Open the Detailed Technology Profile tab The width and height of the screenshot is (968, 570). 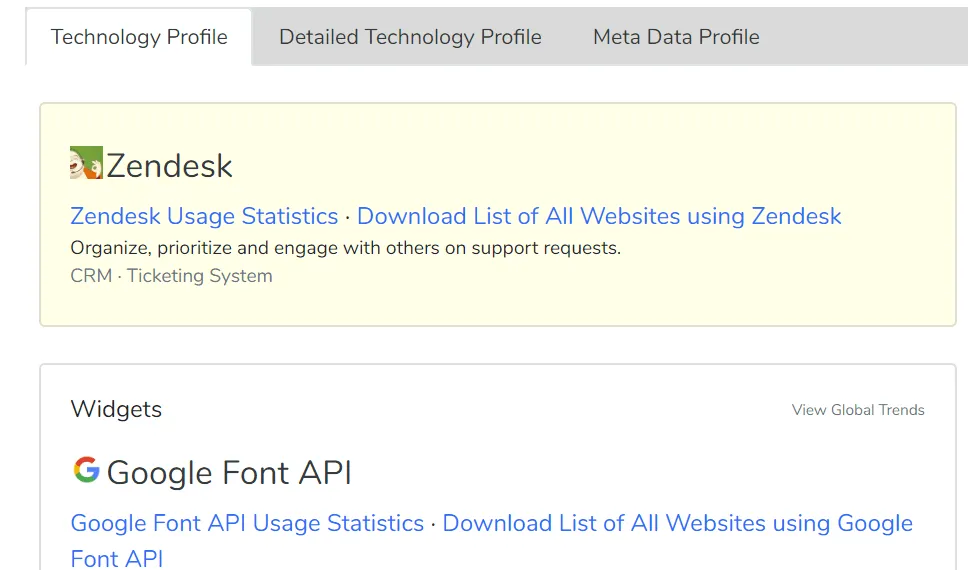(x=410, y=37)
